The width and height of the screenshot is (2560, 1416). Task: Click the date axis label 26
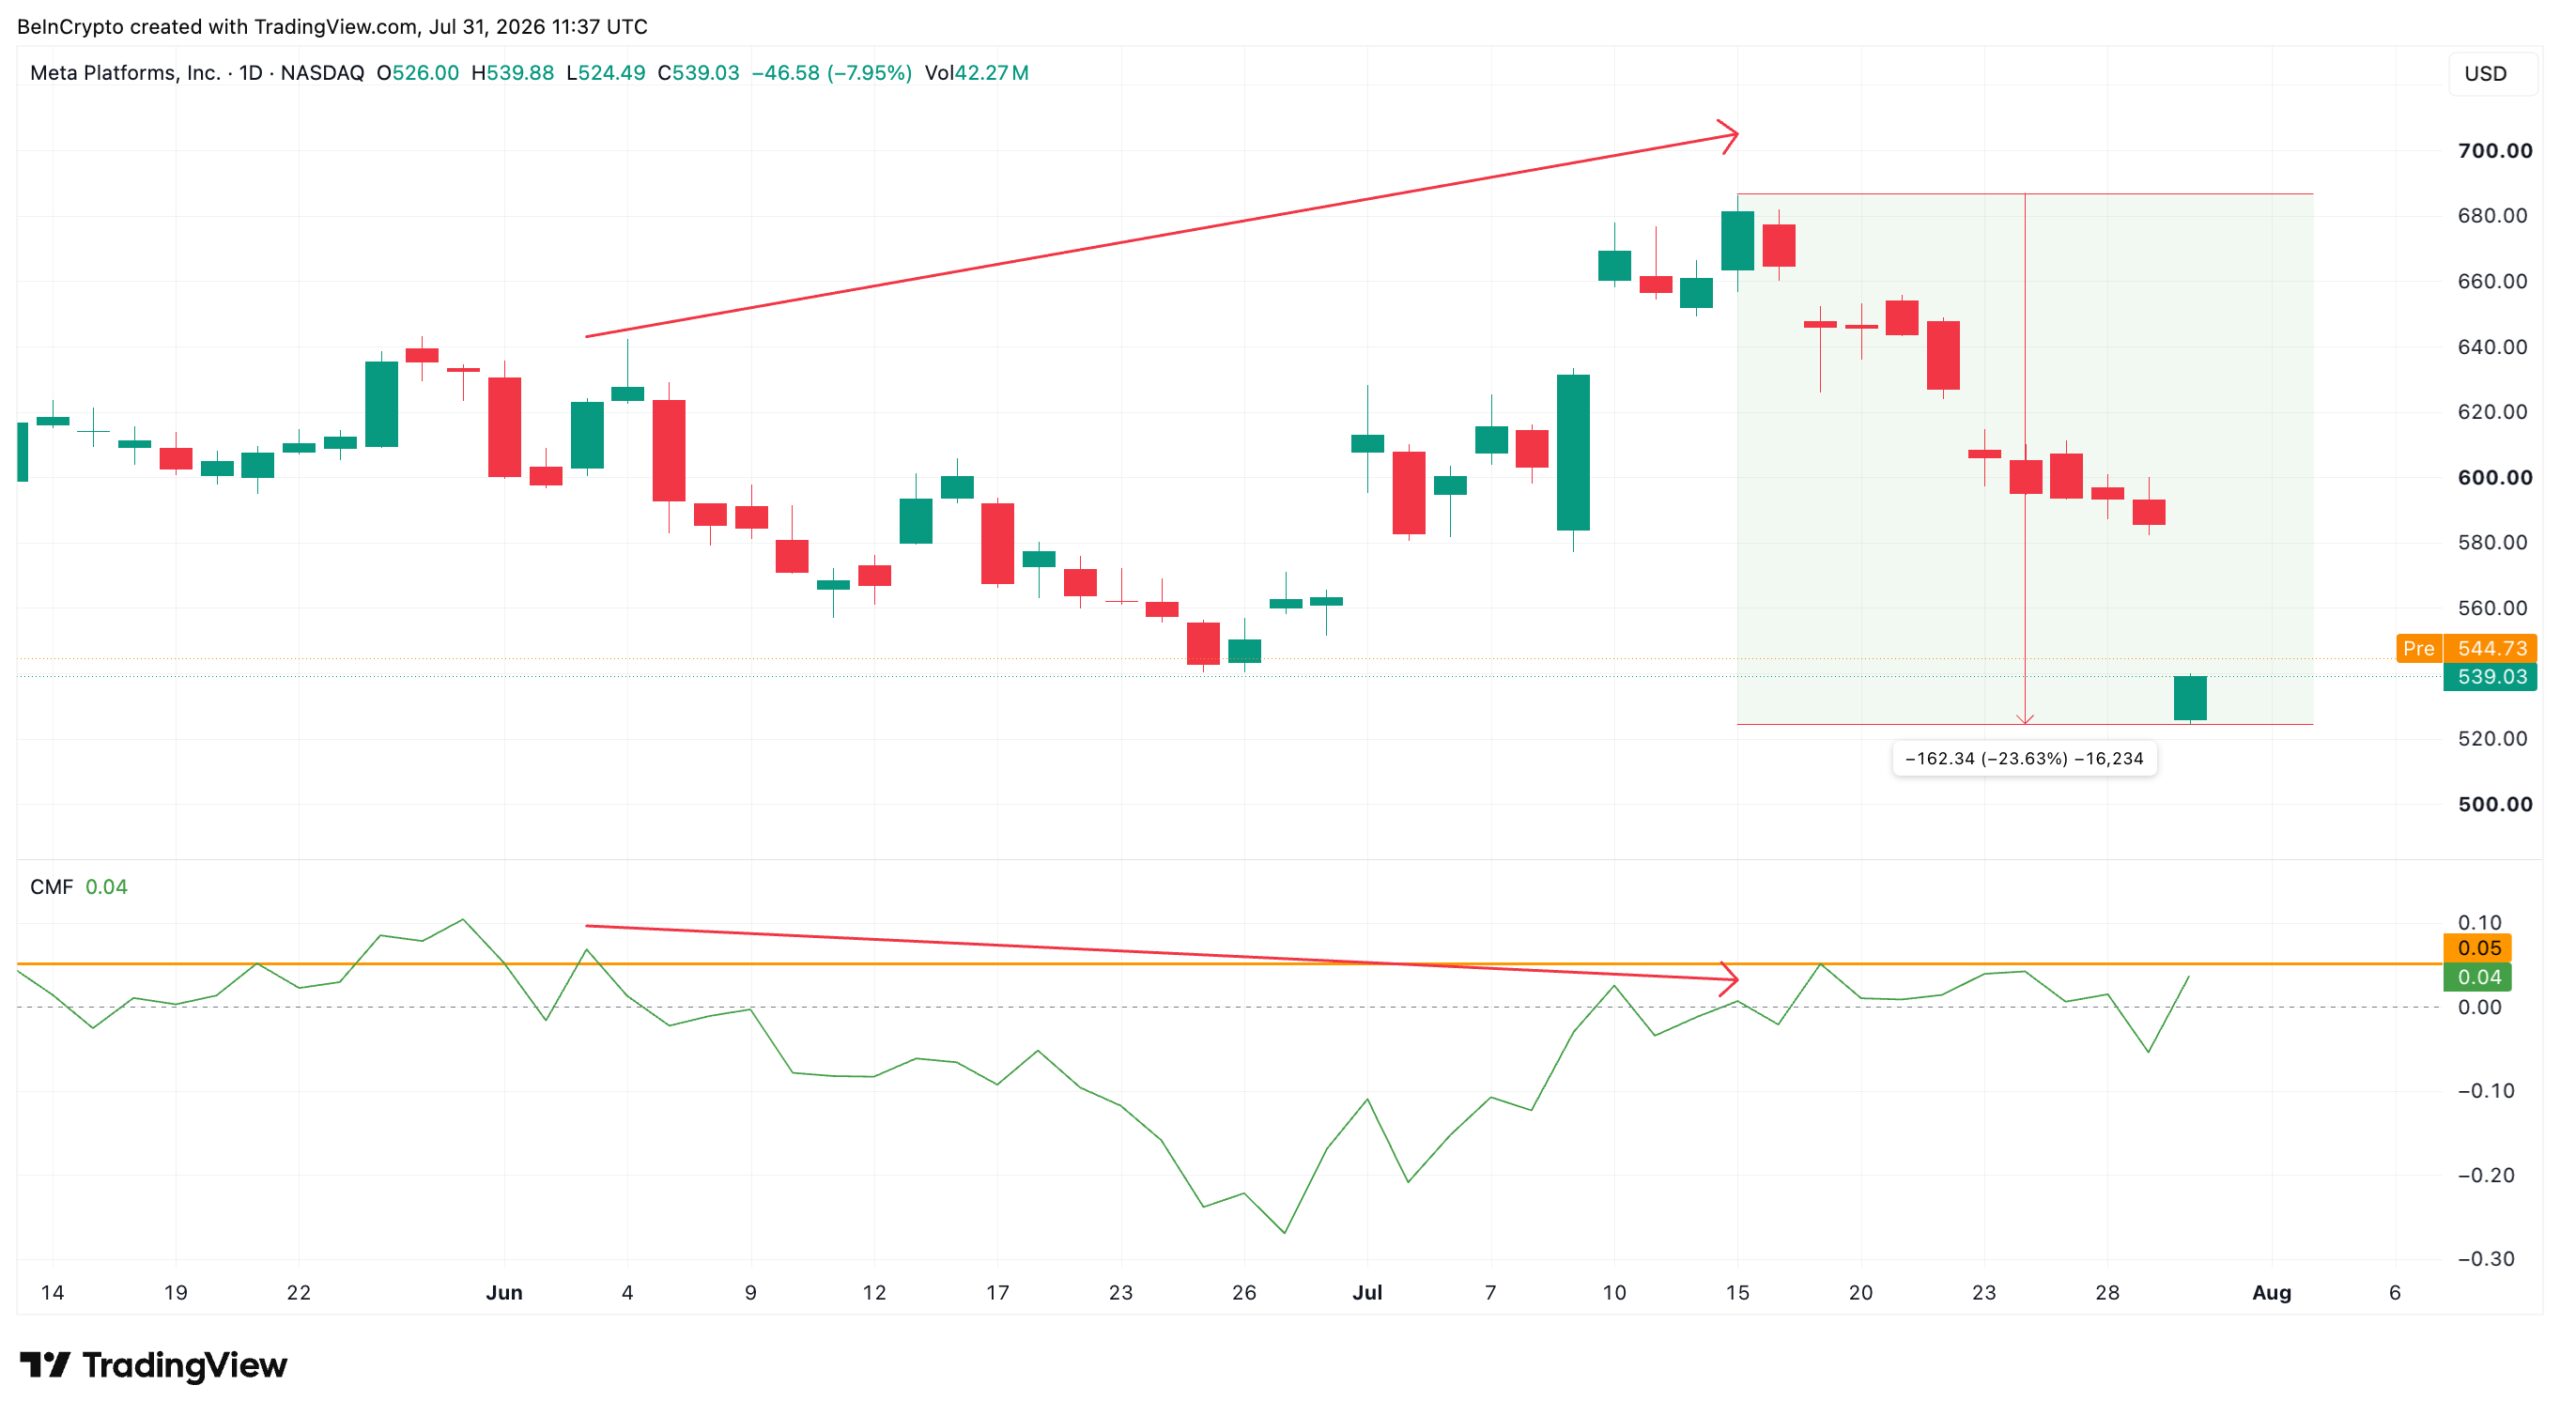tap(1244, 1293)
